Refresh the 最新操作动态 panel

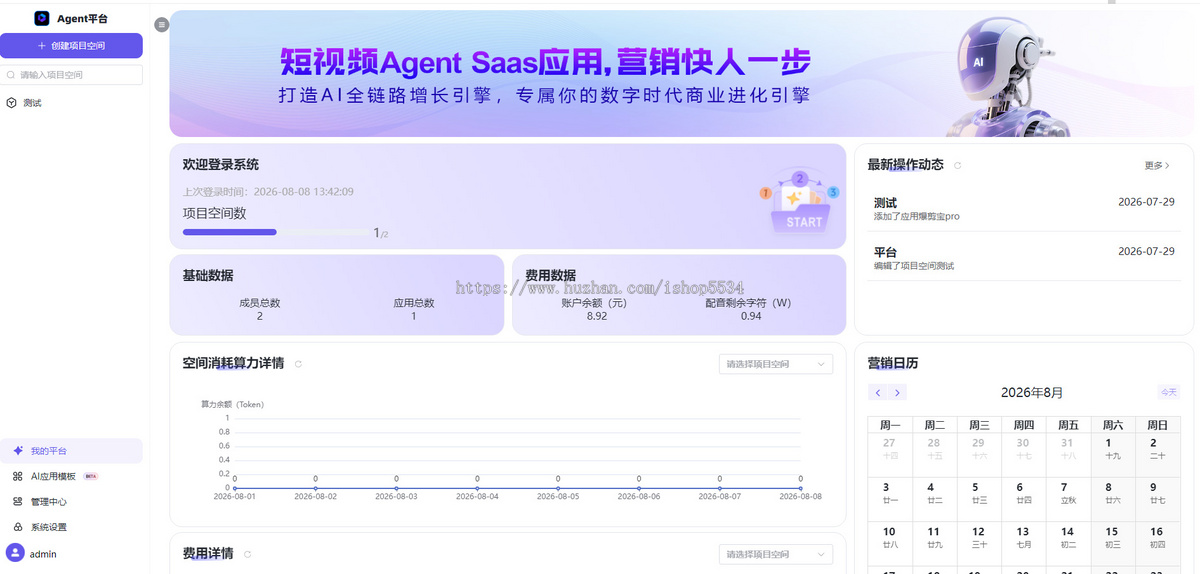[x=957, y=166]
